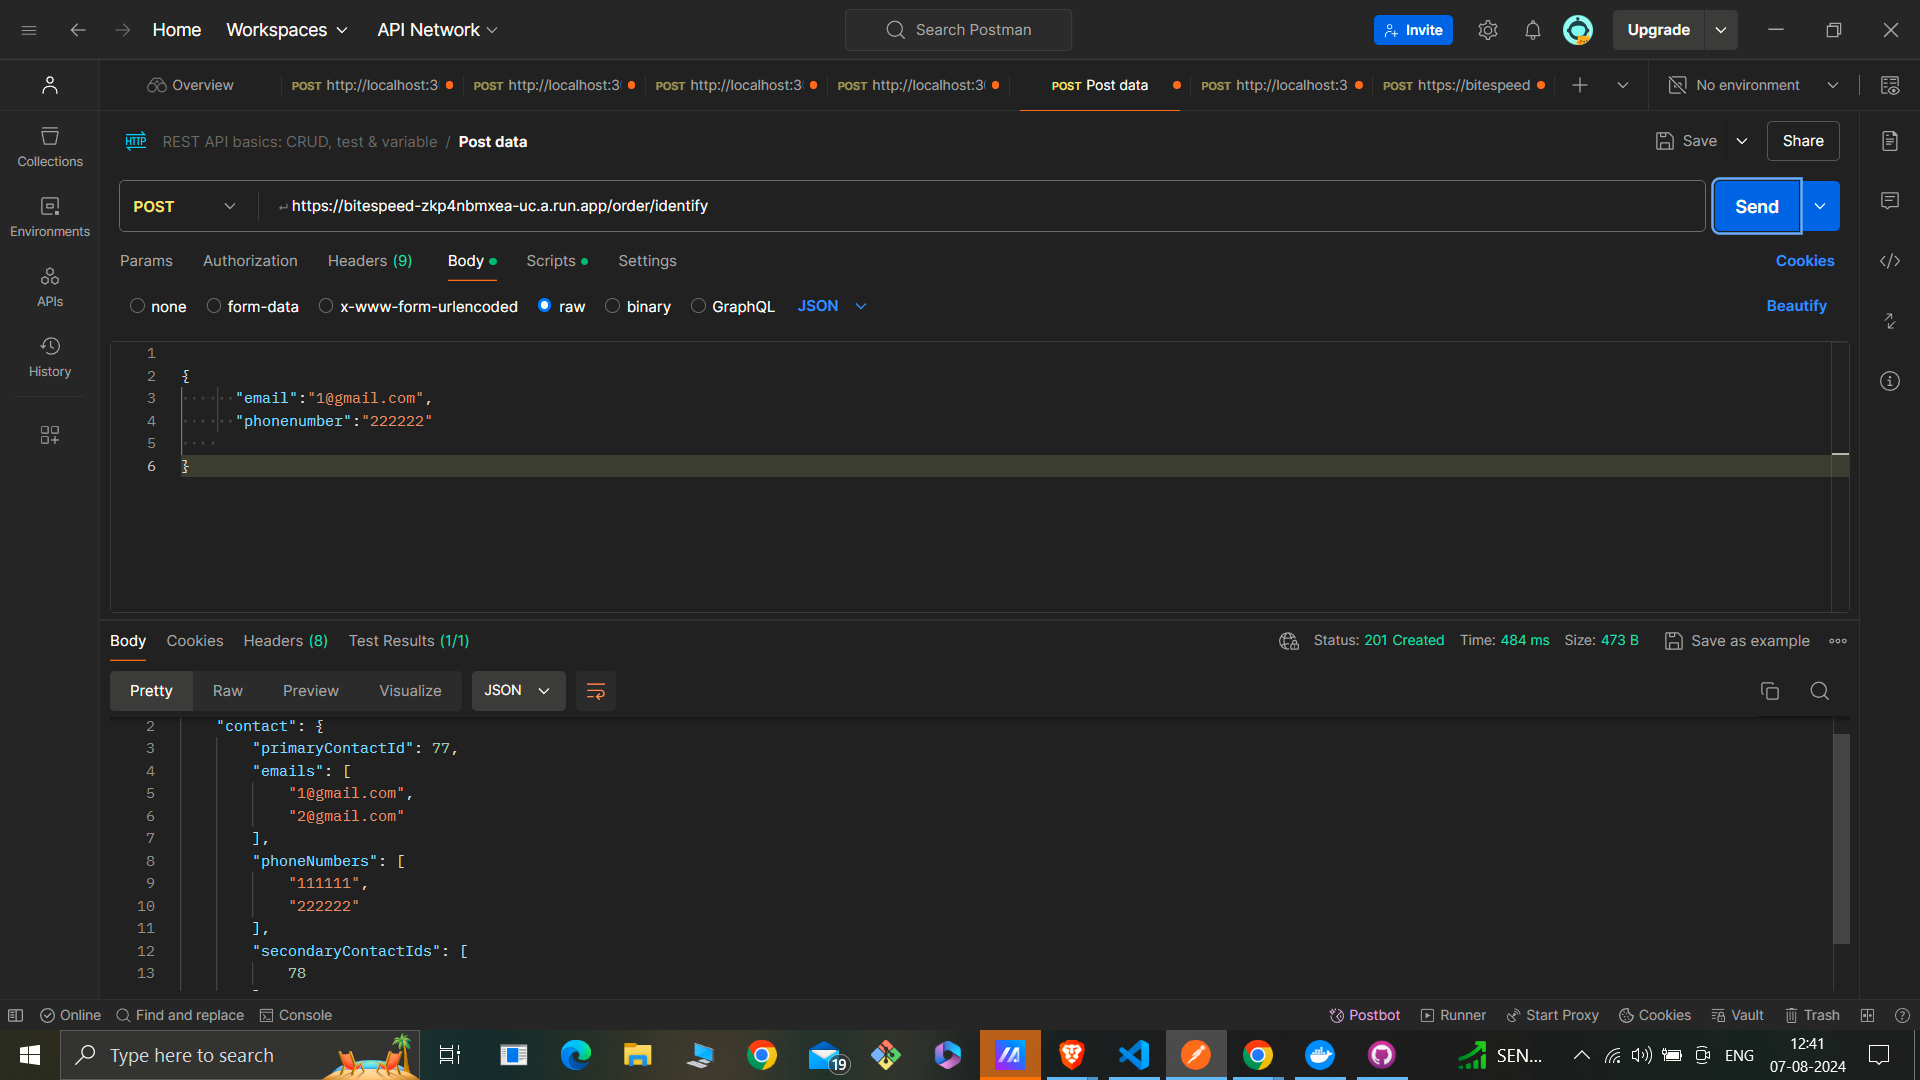Open the request body JSON language dropdown

[831, 306]
